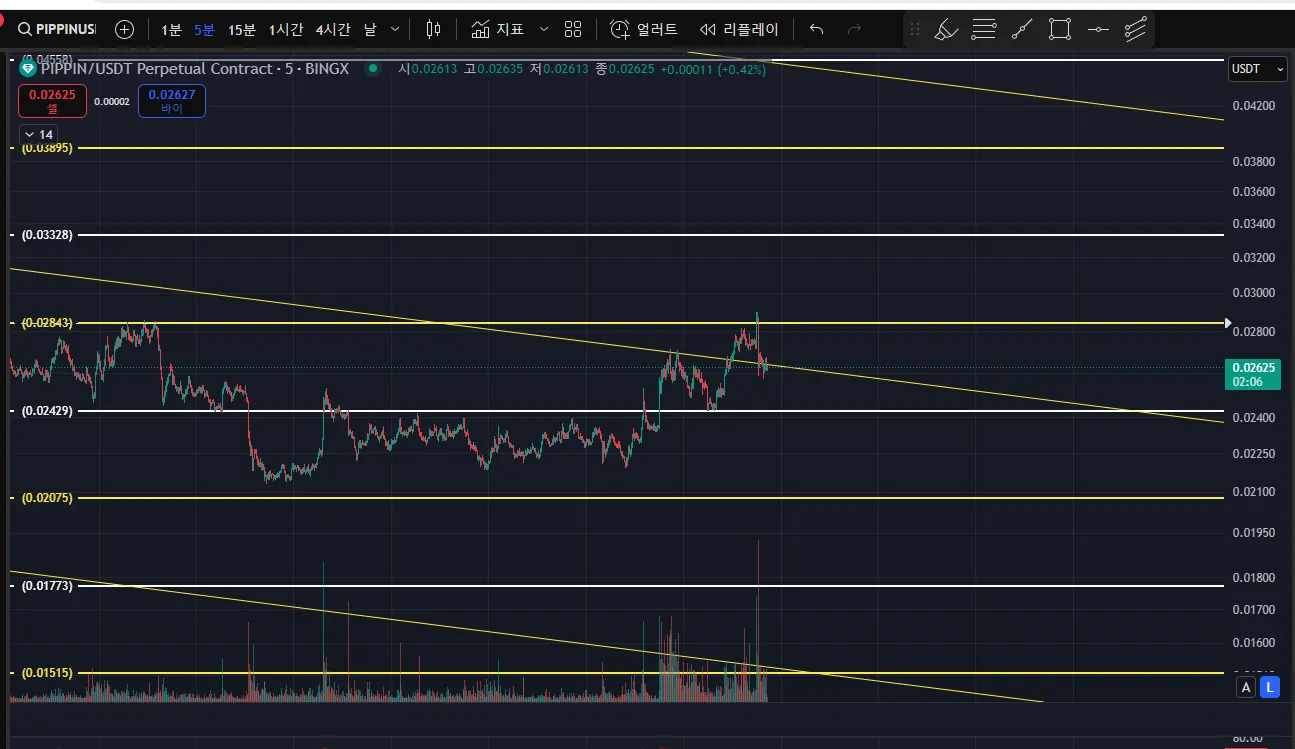Screen dimensions: 1295x749
Task: Select the 날 daily timeframe
Action: (370, 30)
